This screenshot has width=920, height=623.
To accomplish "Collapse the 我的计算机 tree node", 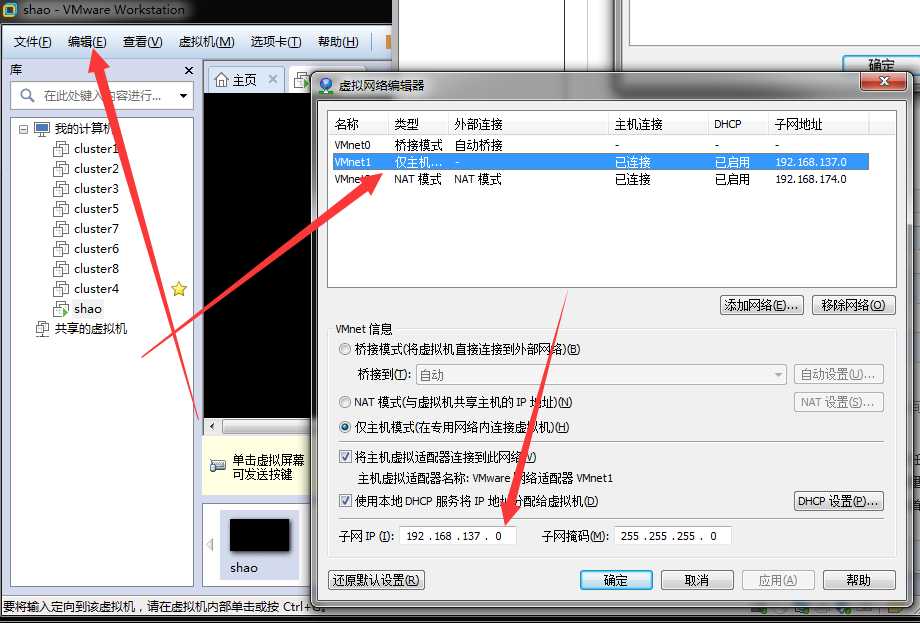I will 23,129.
